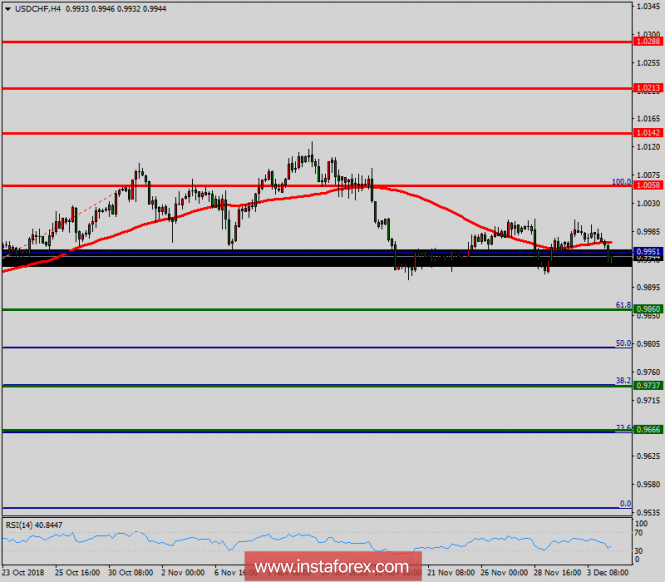665x582 pixels.
Task: Select the OHLC values 0.9933 0.9946 0.9932 0.9944
Action: pyautogui.click(x=116, y=9)
